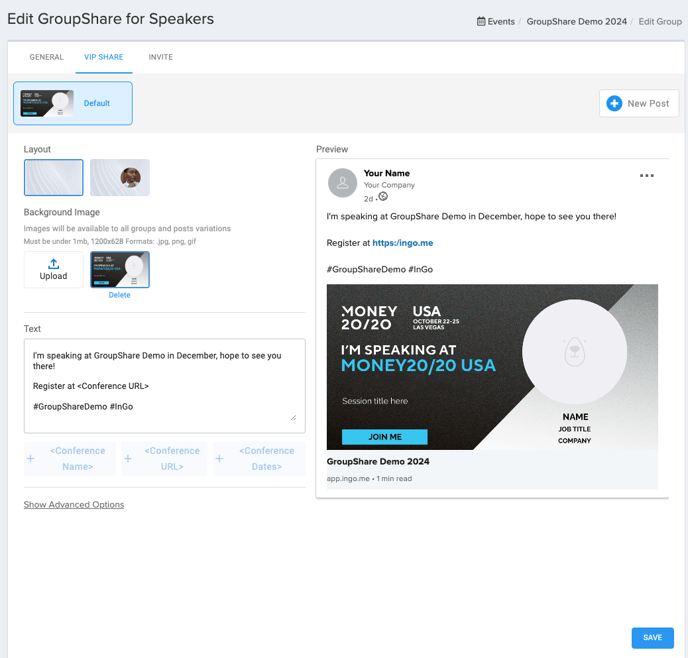The image size is (688, 658).
Task: Click the blue Save button
Action: [652, 637]
